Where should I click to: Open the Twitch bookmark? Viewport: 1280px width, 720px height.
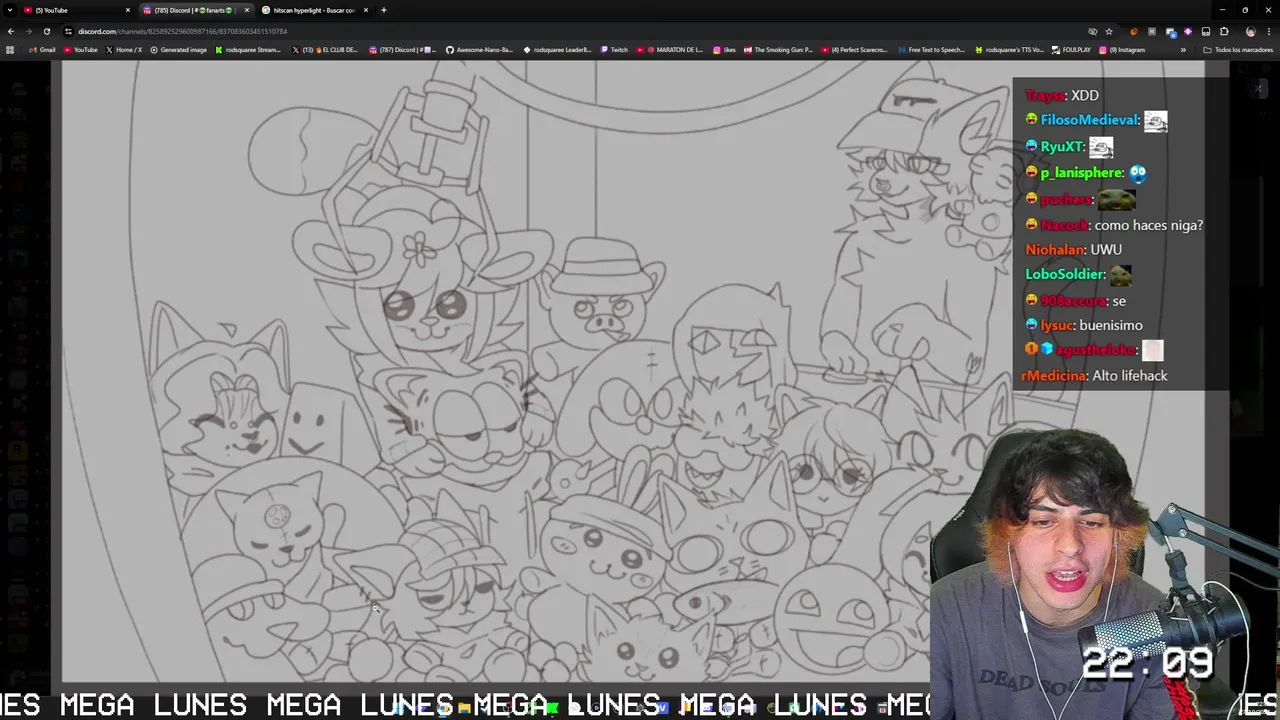point(614,50)
